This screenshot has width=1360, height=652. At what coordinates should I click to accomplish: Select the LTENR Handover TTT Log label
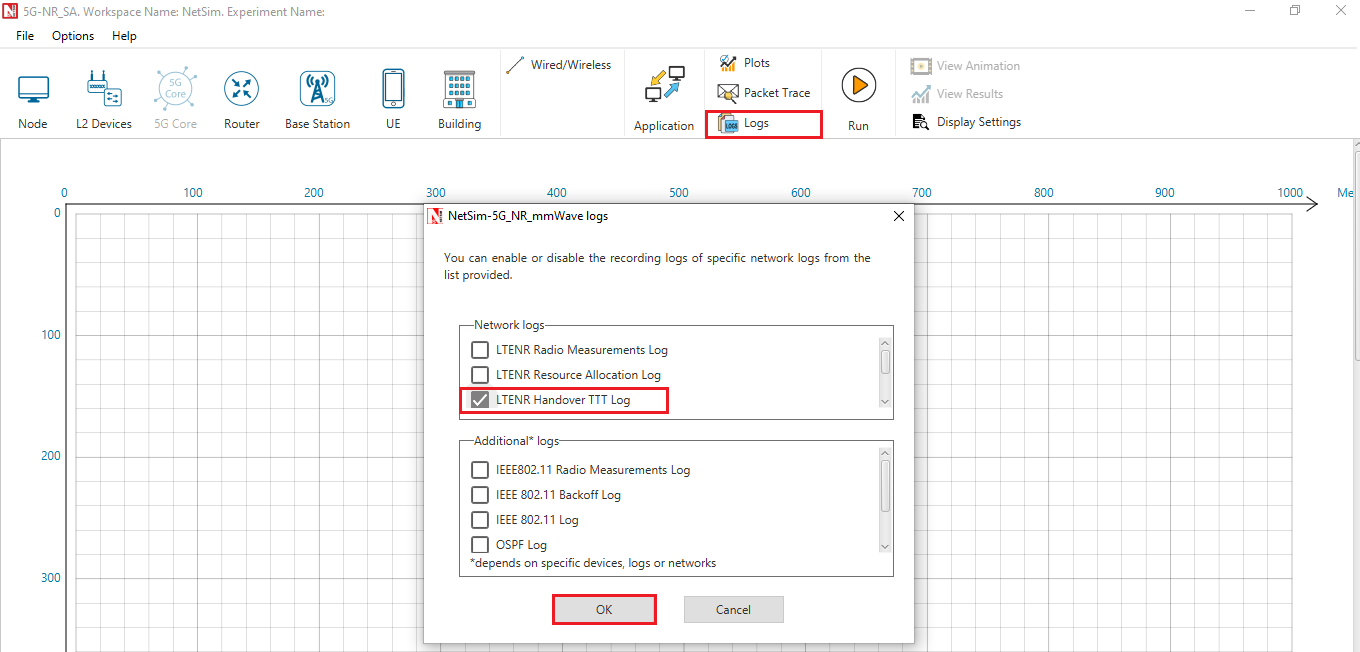[563, 400]
